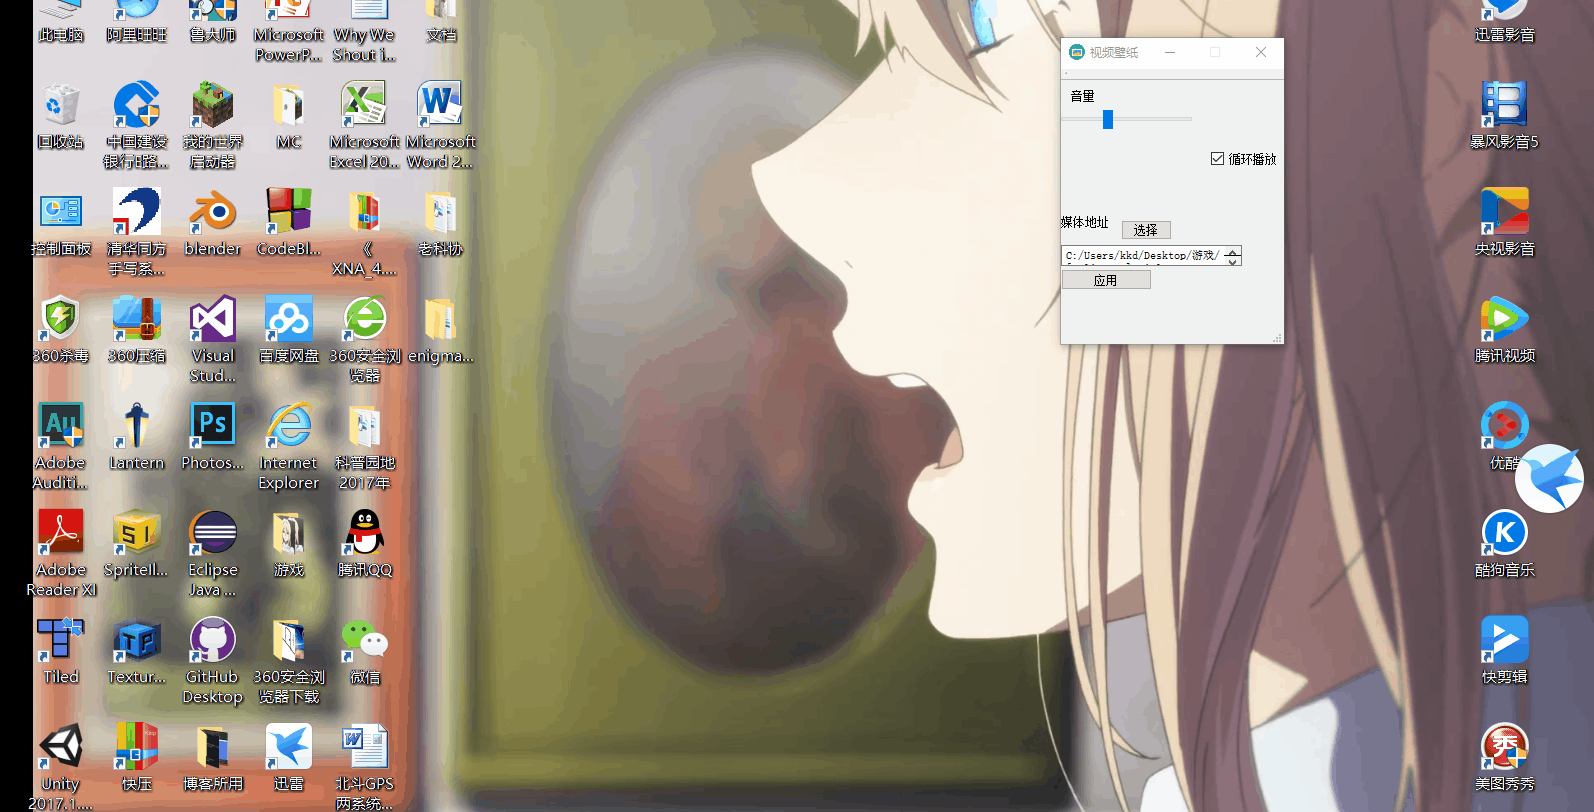This screenshot has height=812, width=1594.
Task: Open 360杀毒 antivirus icon
Action: click(61, 319)
